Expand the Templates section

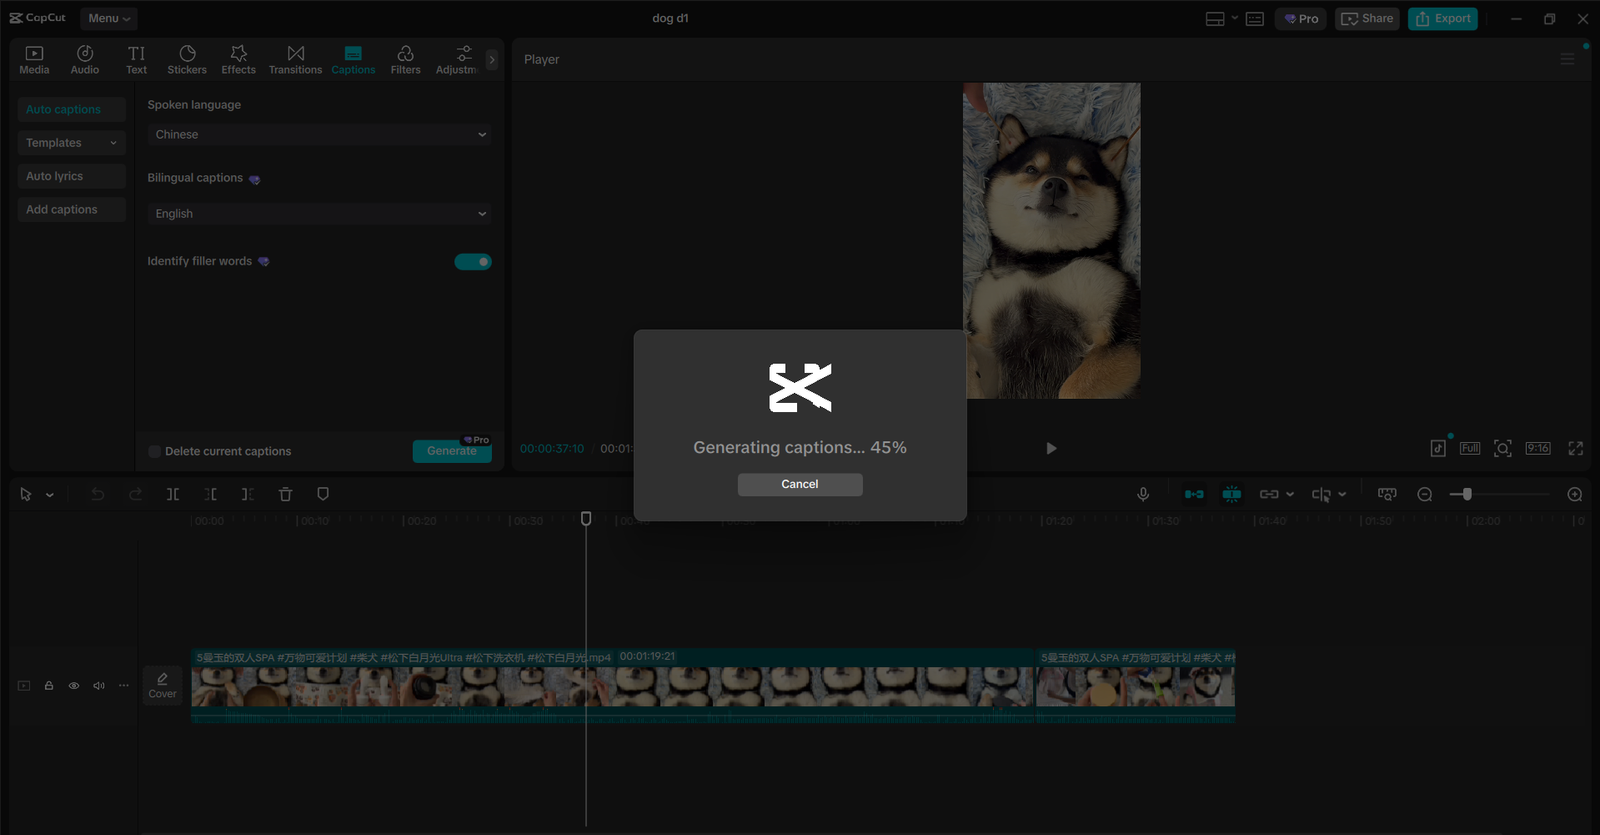coord(71,143)
